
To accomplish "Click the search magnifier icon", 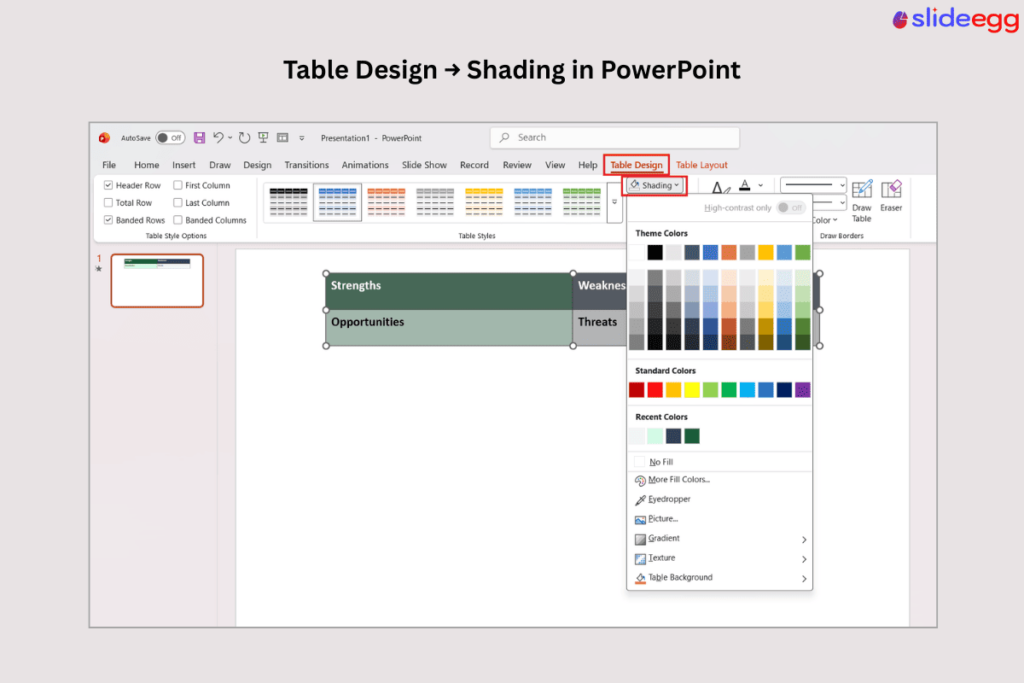I will 504,138.
